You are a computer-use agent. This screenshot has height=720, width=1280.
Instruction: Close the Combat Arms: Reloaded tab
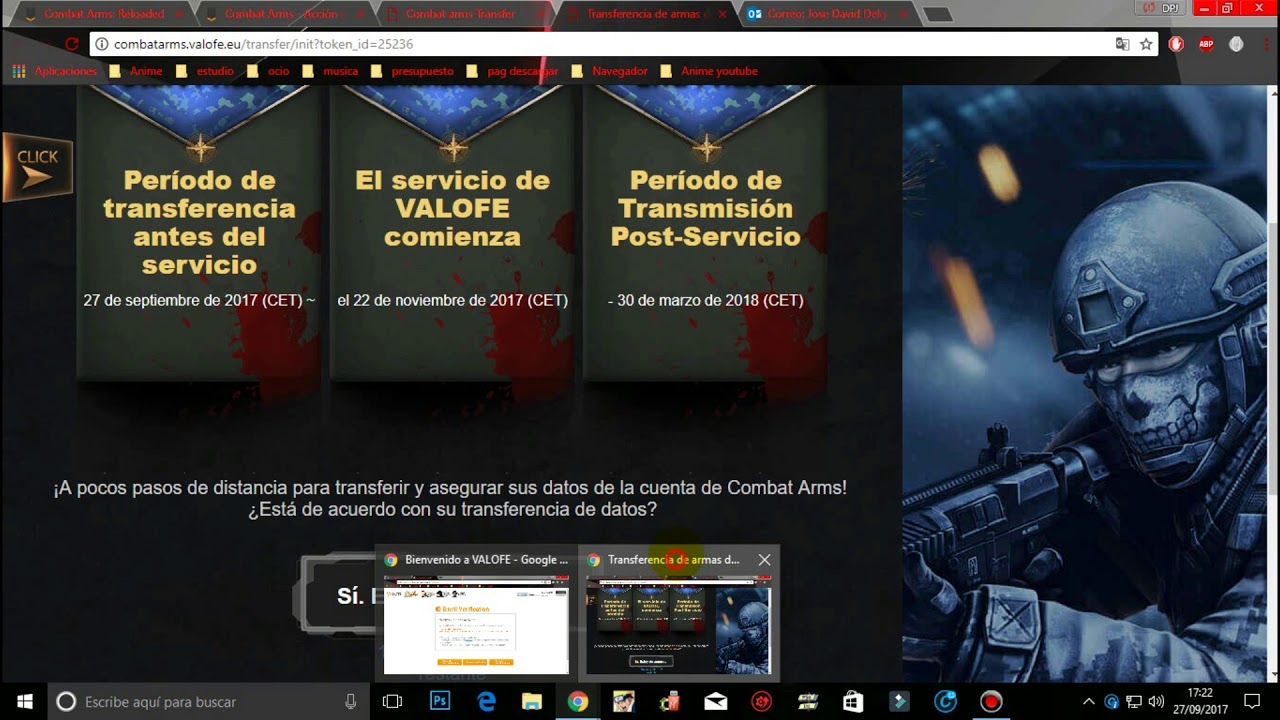click(179, 14)
